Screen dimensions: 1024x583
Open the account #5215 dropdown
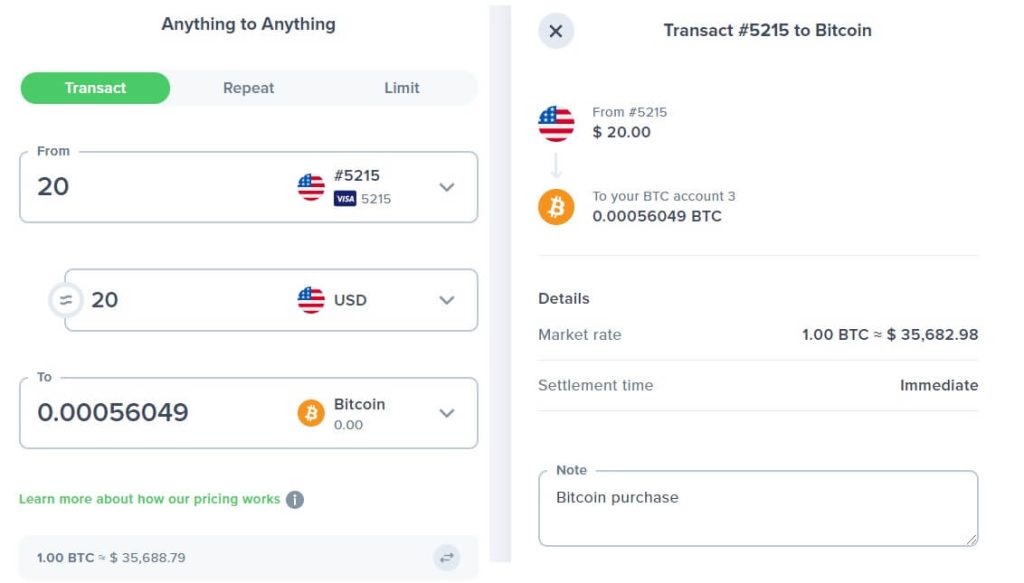449,187
